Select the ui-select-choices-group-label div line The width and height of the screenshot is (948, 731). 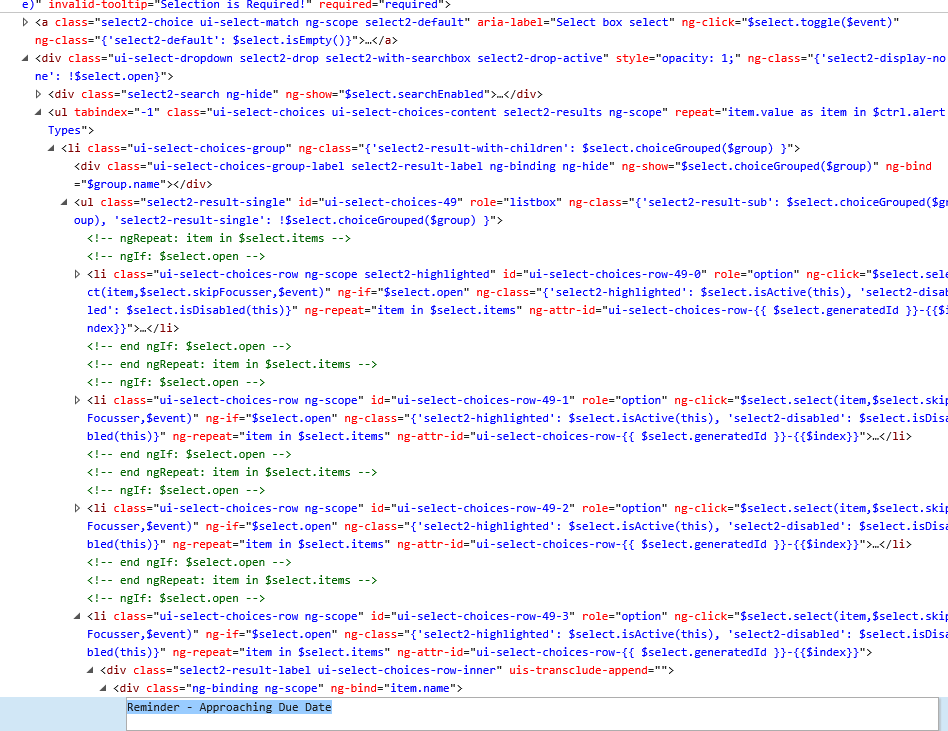click(x=503, y=175)
